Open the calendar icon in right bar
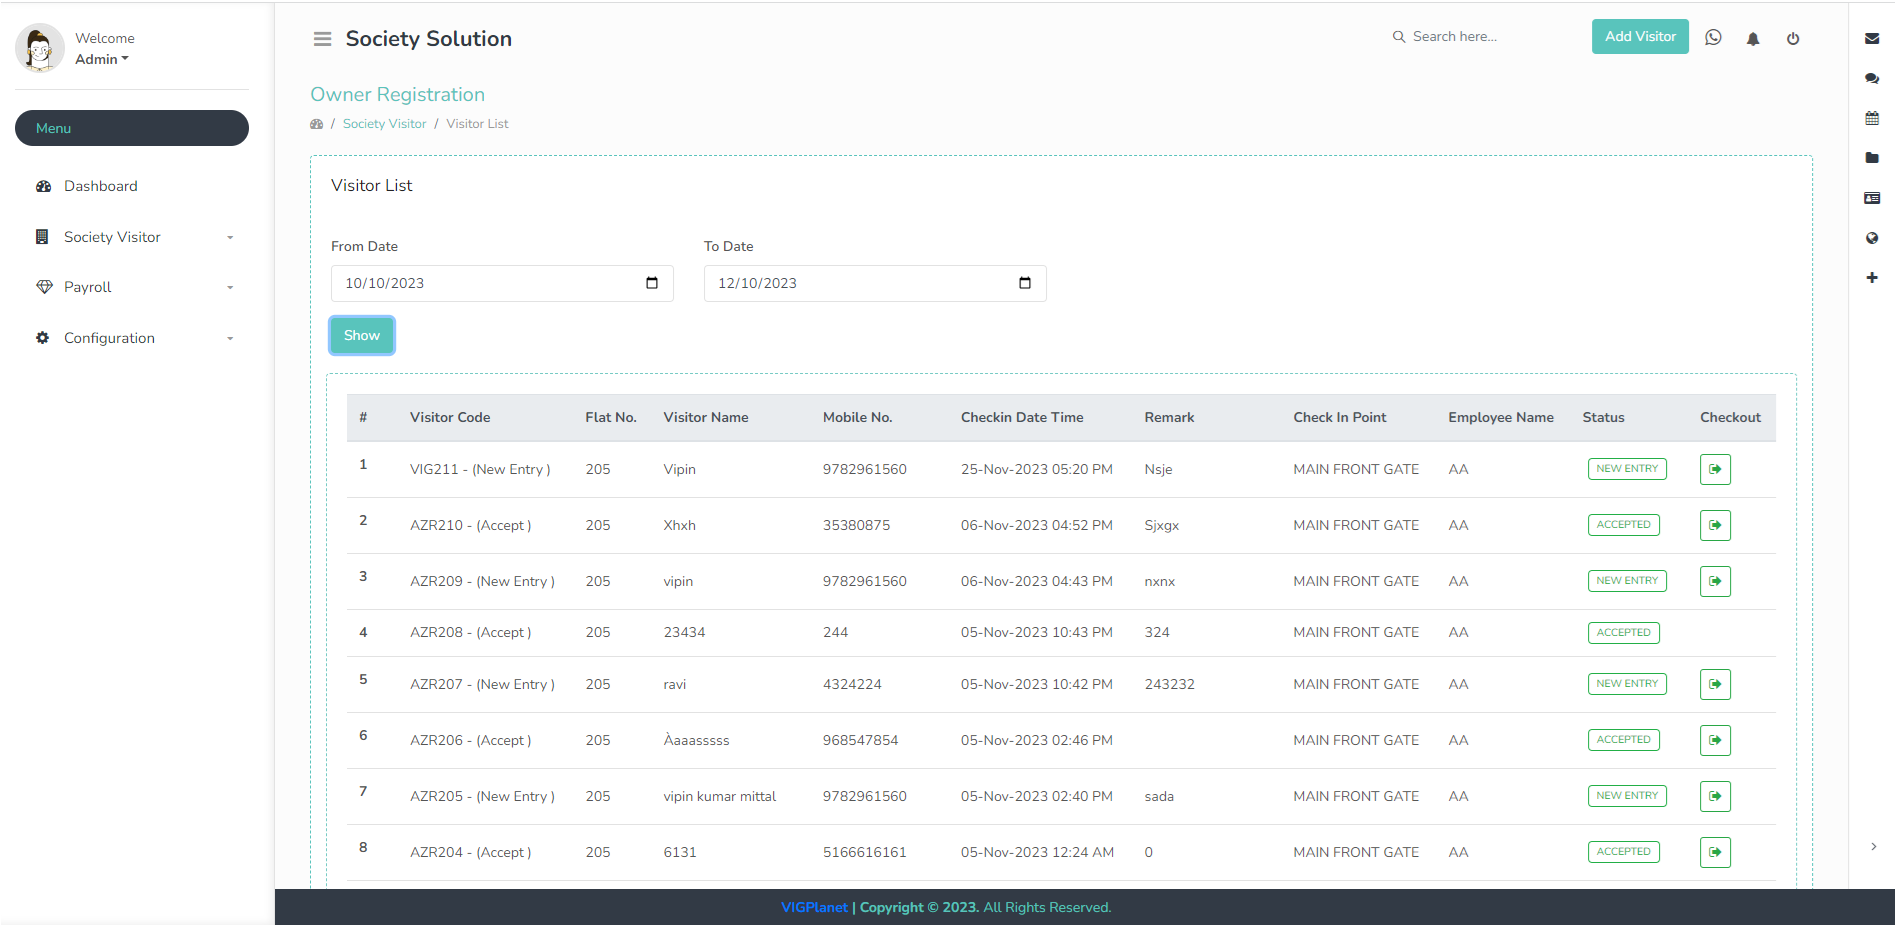Viewport: 1895px width, 925px height. (1872, 118)
